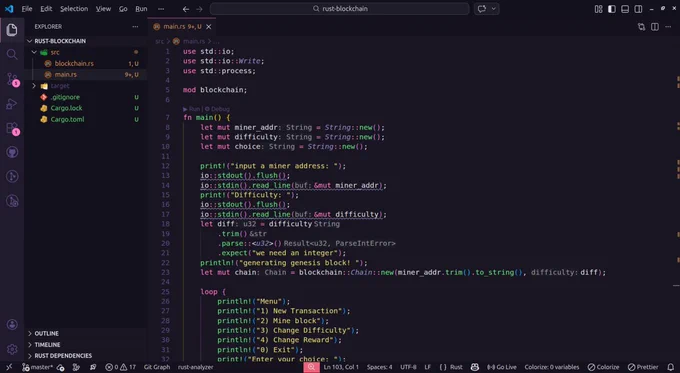This screenshot has height=373, width=680.
Task: Go back with the navigation arrow
Action: tap(186, 9)
